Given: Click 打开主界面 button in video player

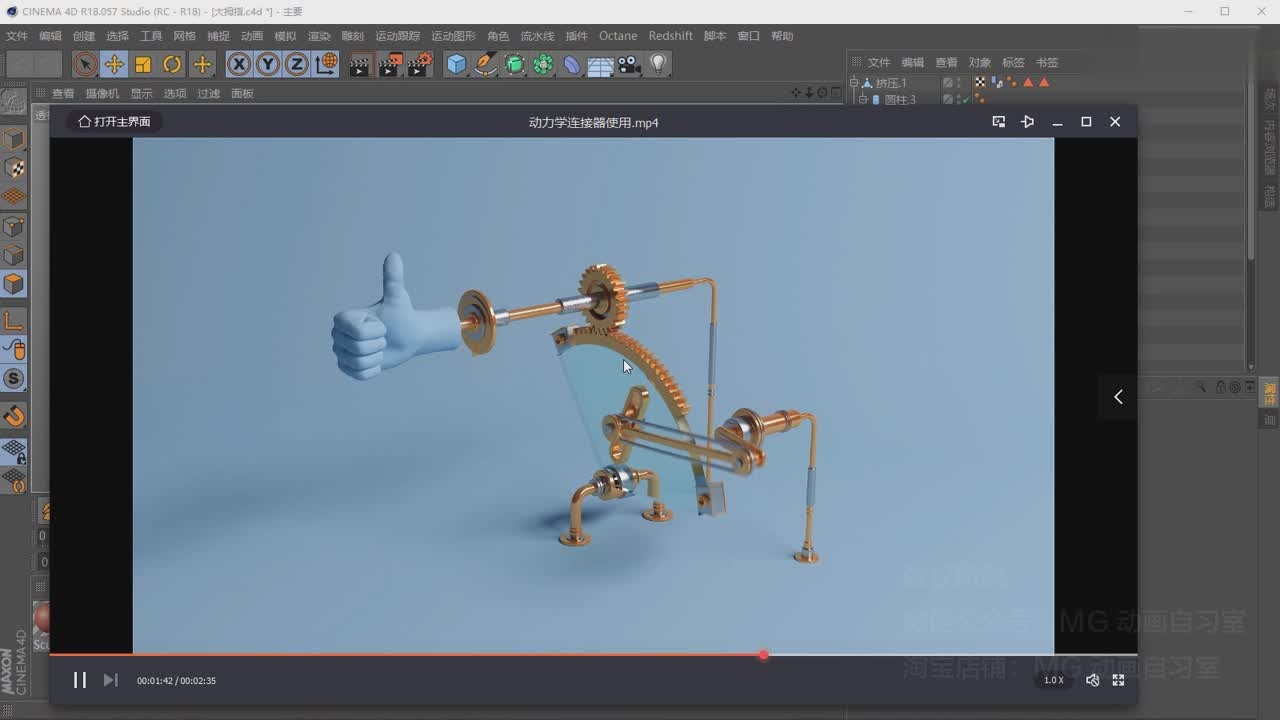Looking at the screenshot, I should click(114, 121).
